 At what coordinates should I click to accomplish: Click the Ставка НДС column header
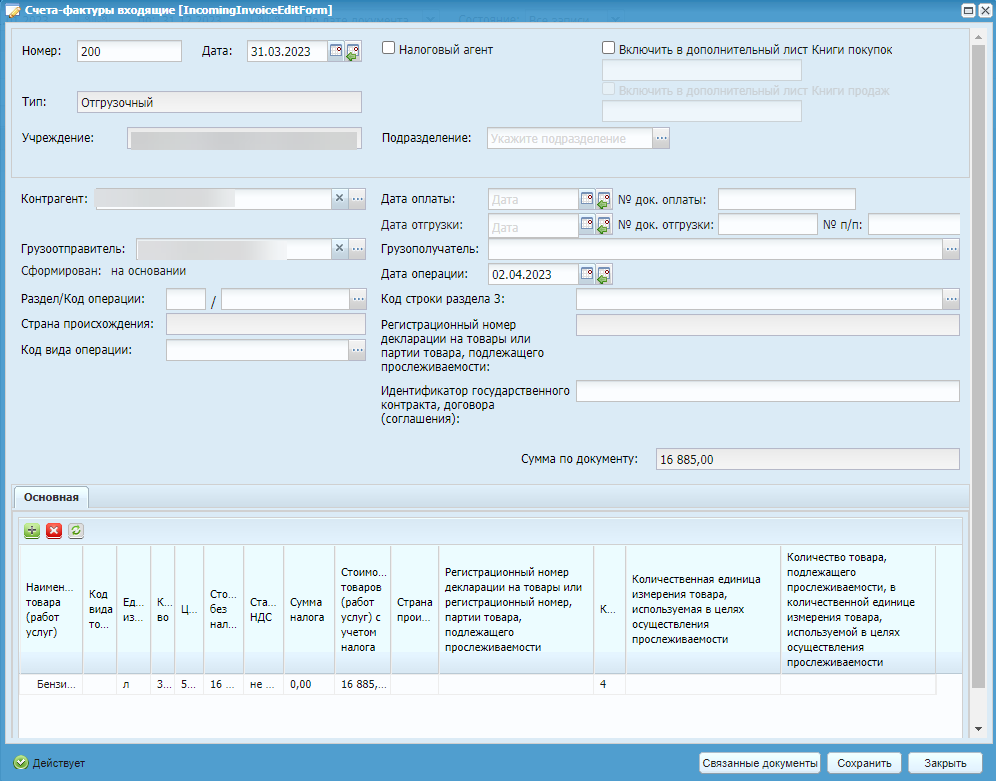[263, 610]
